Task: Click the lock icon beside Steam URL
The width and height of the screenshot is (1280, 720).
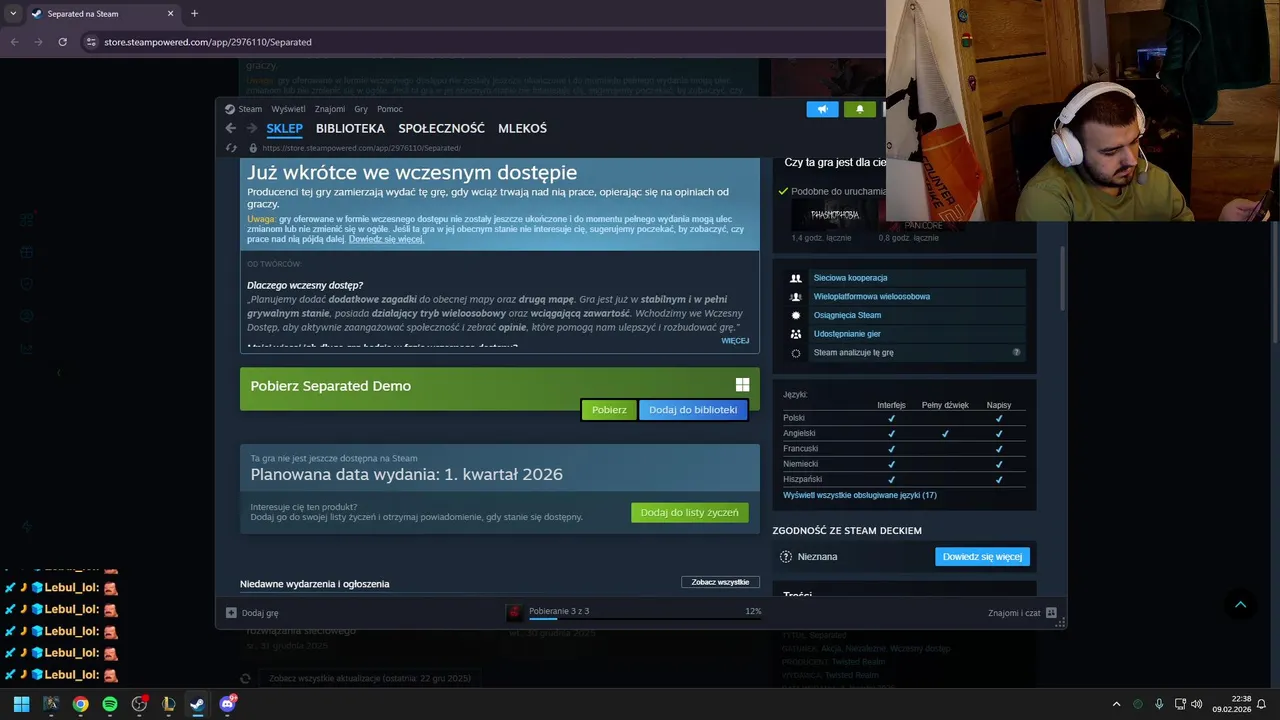Action: 254,148
